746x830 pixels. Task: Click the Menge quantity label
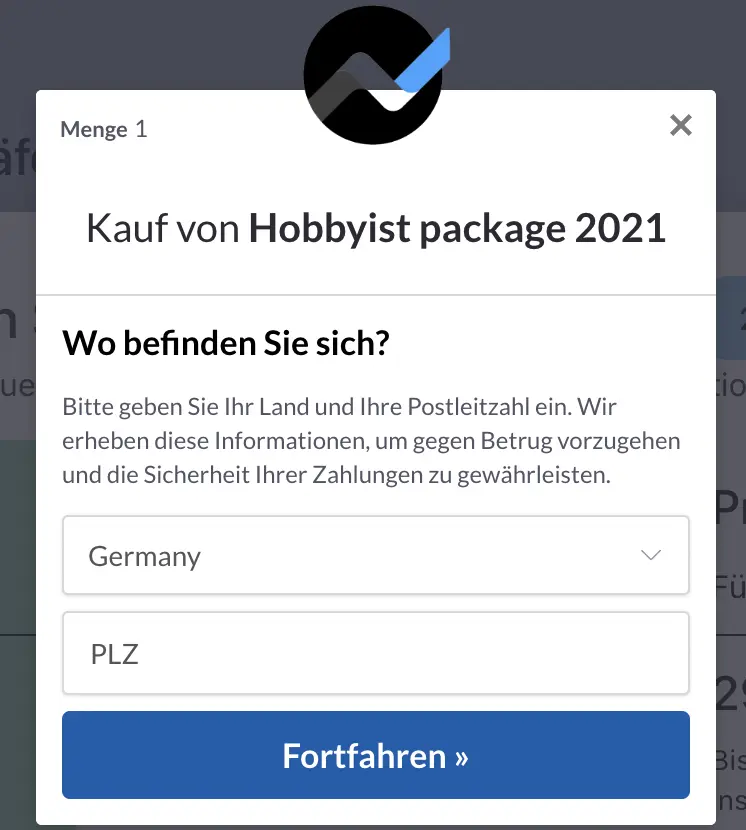pos(94,130)
